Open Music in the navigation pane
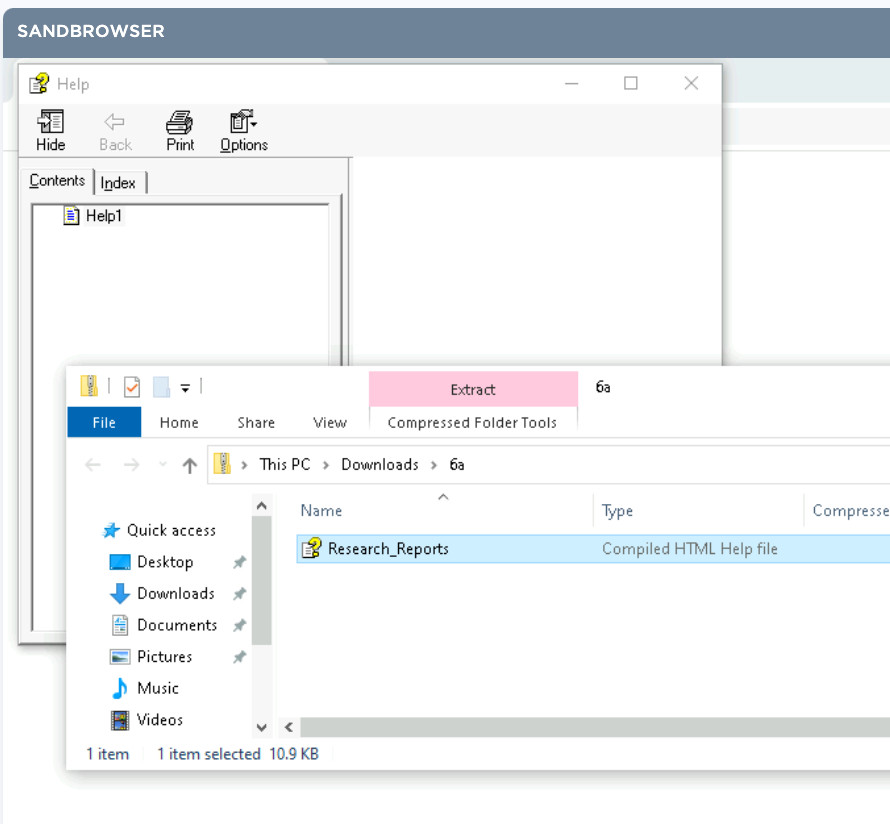This screenshot has height=824, width=890. pyautogui.click(x=158, y=688)
